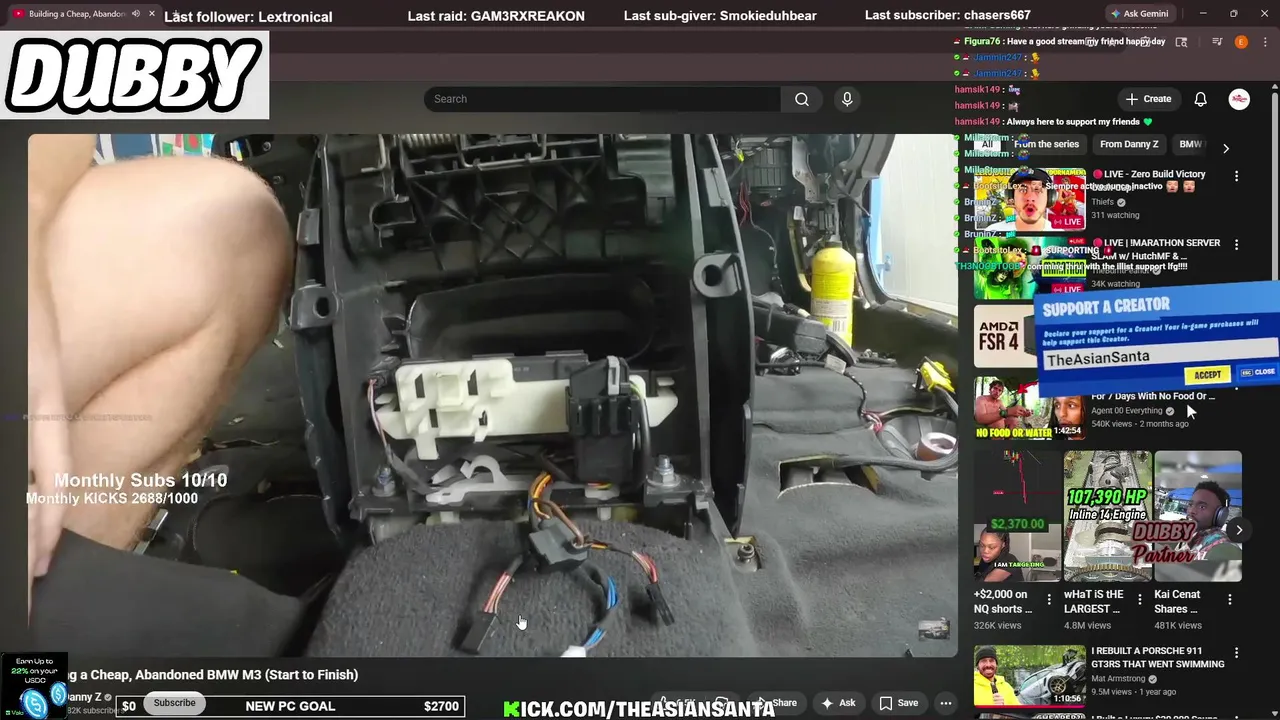Image resolution: width=1280 pixels, height=720 pixels.
Task: Click the Earn Up to 22% USDC ad
Action: 33,686
